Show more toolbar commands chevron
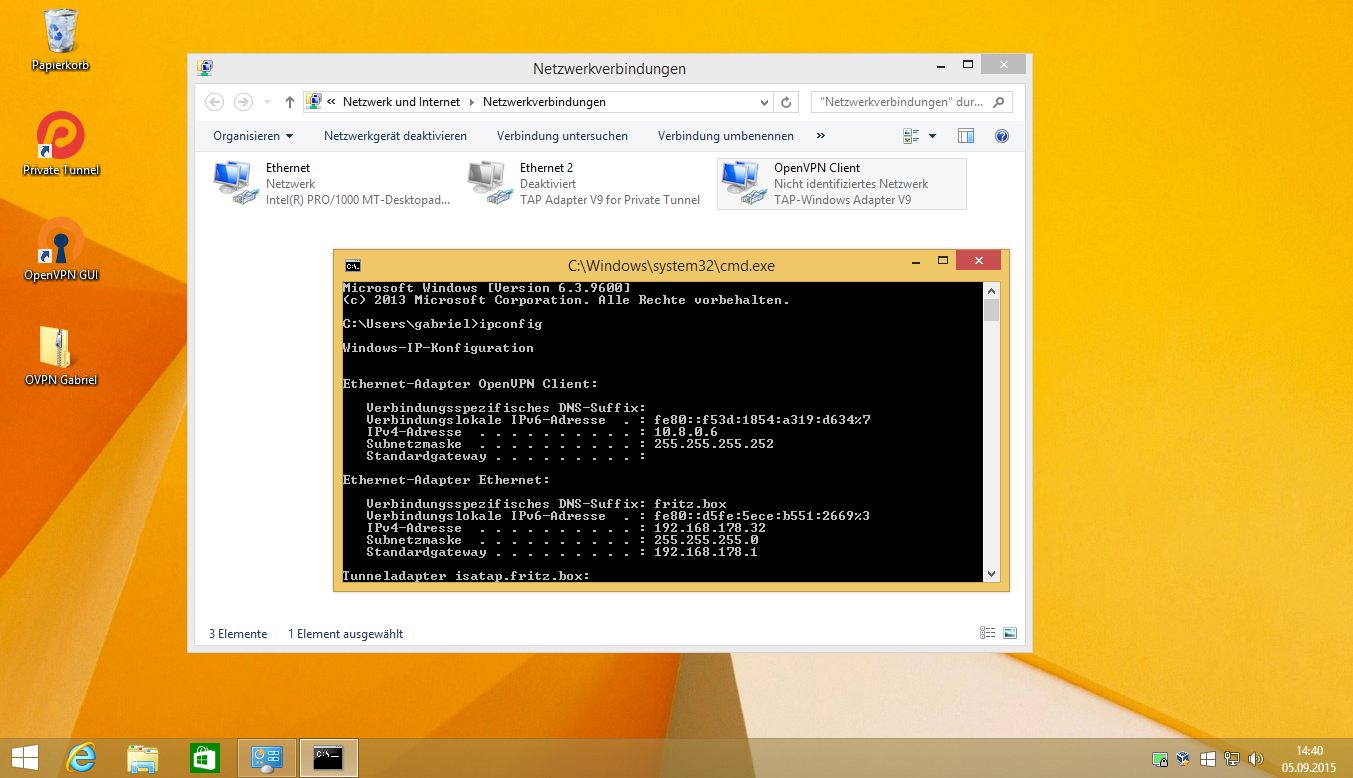This screenshot has height=778, width=1353. (x=821, y=136)
